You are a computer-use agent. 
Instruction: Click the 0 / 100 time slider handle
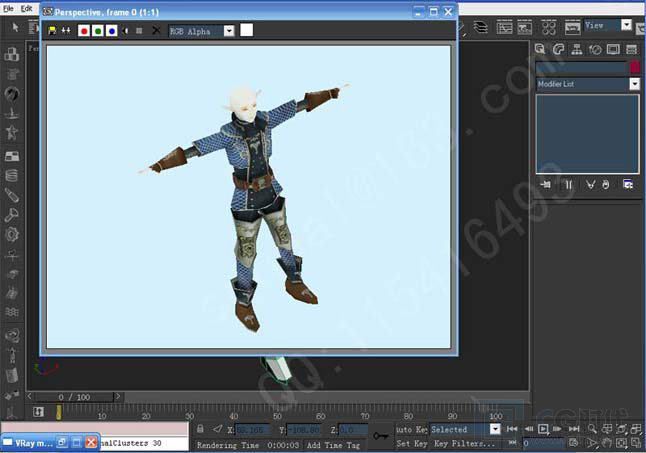point(74,397)
